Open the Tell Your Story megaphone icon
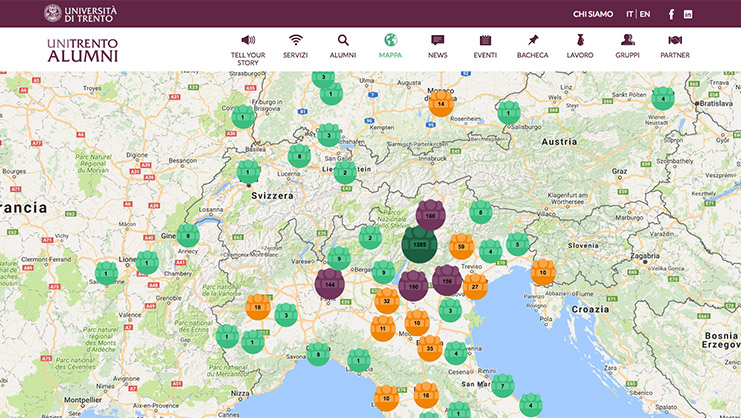 (x=248, y=40)
